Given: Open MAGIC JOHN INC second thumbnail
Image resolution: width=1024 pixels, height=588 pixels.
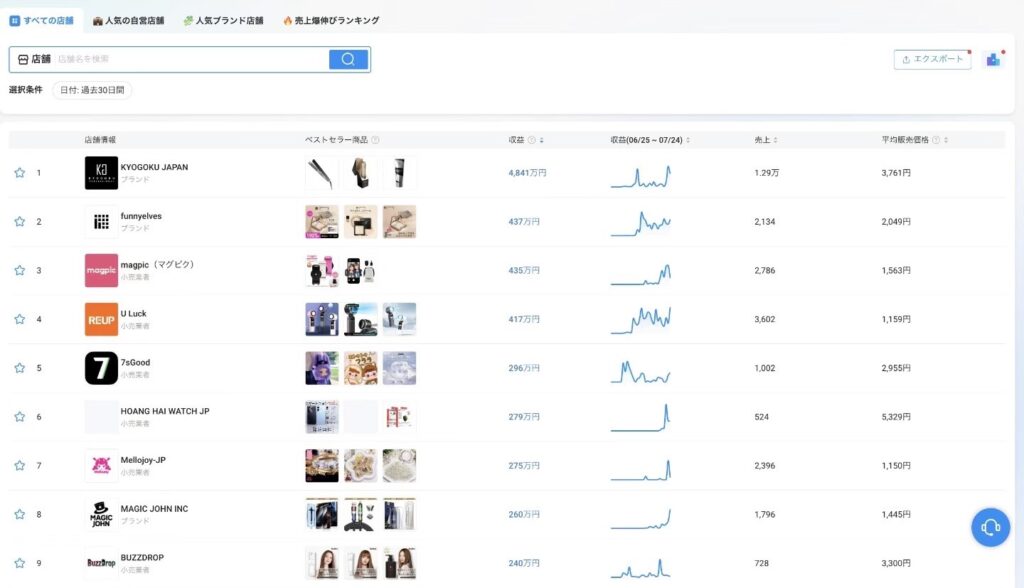Looking at the screenshot, I should coord(360,514).
